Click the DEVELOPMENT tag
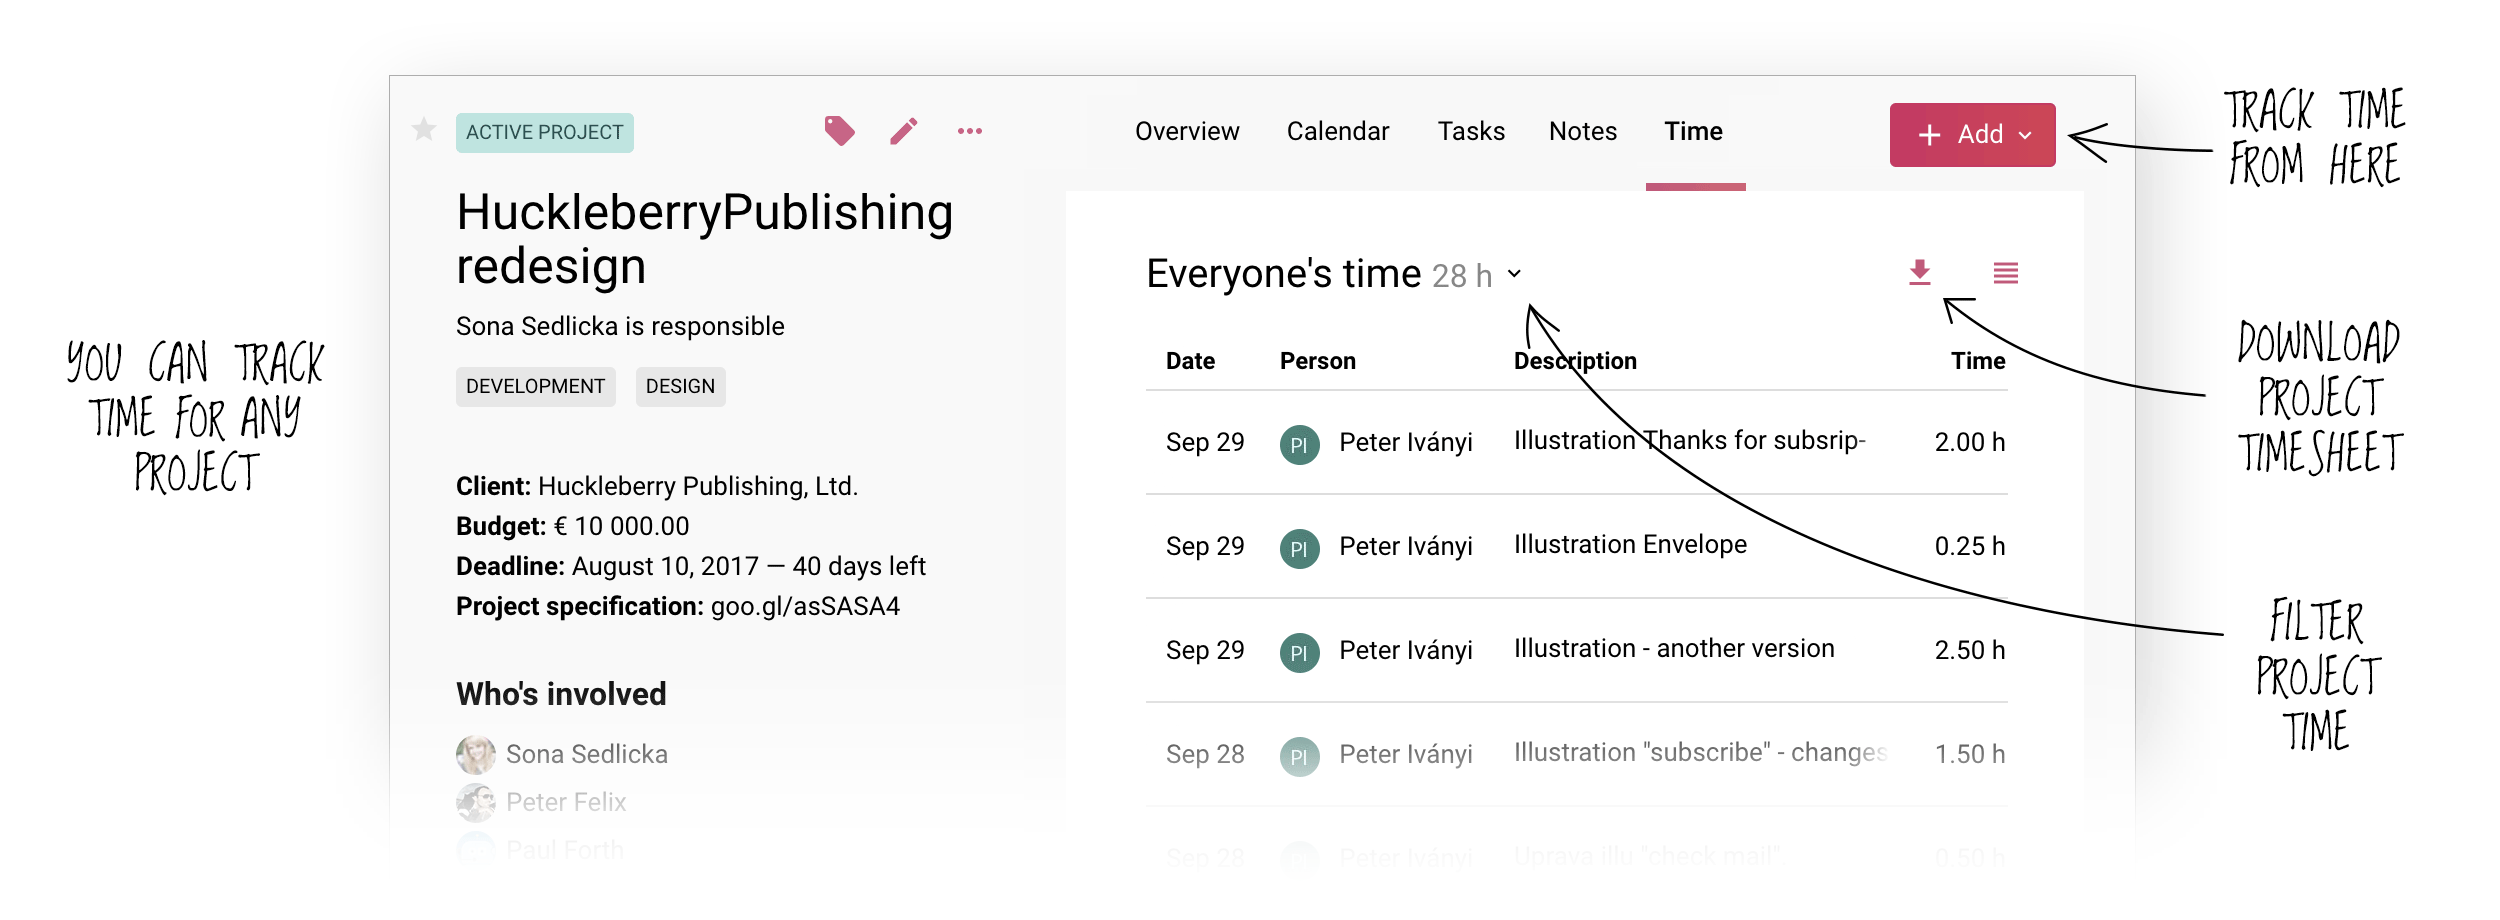The width and height of the screenshot is (2500, 920). [535, 386]
